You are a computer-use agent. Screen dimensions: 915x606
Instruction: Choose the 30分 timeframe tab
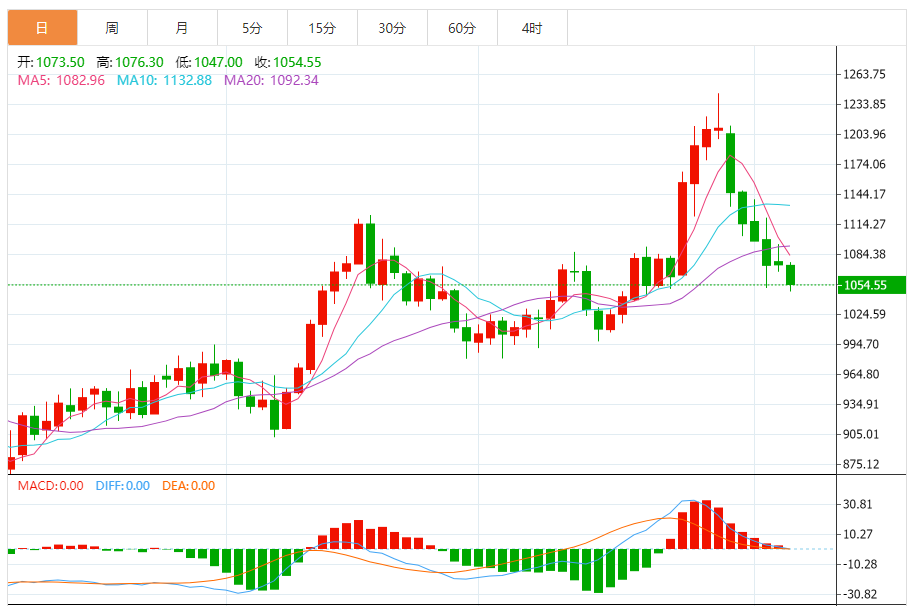(393, 27)
